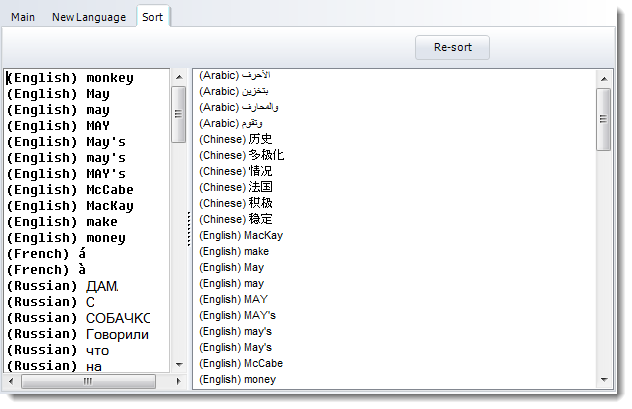Select the first Arabic entry in right list
632x409 pixels.
pos(235,75)
